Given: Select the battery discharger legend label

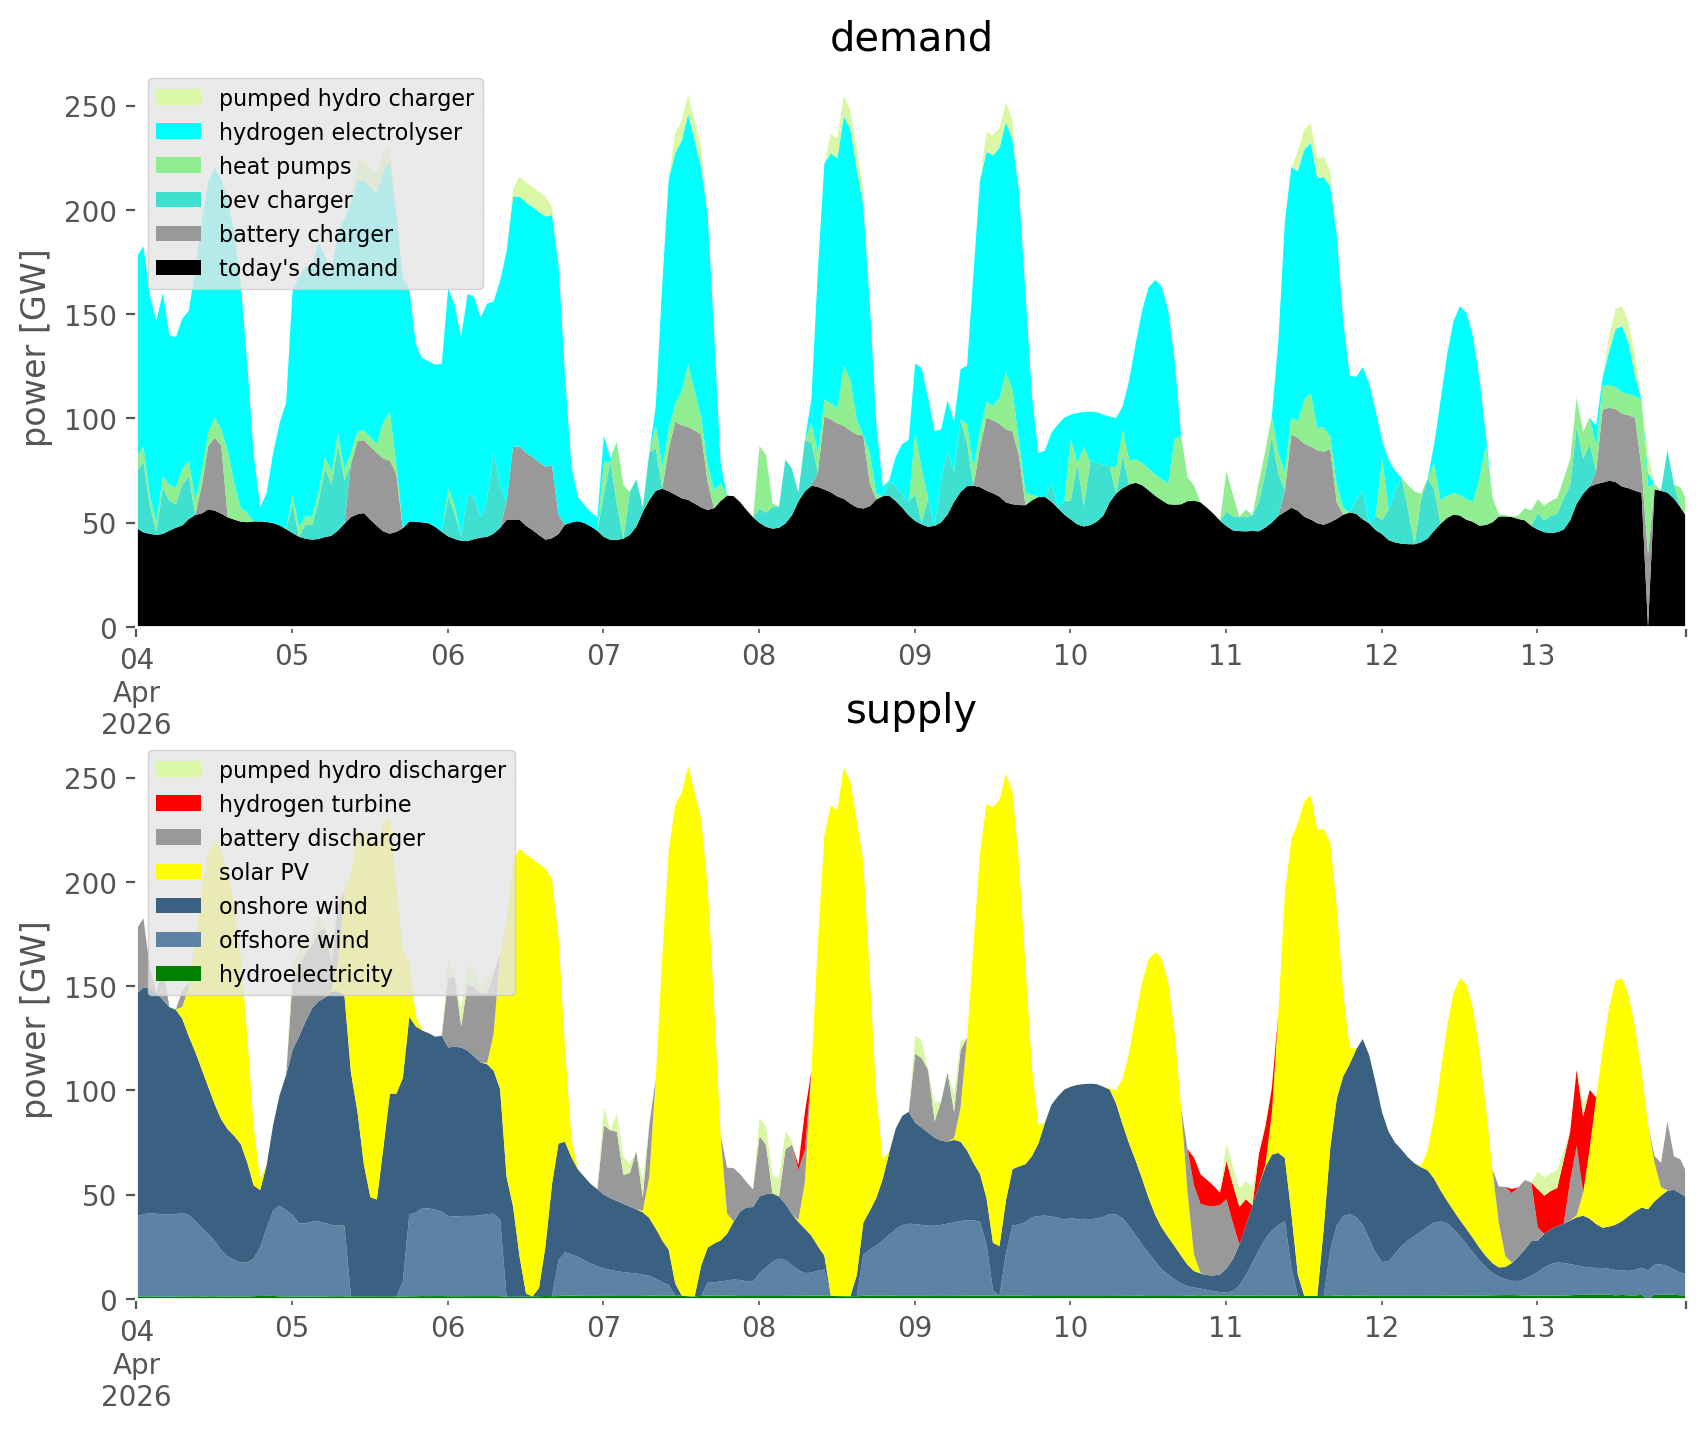Looking at the screenshot, I should point(321,838).
